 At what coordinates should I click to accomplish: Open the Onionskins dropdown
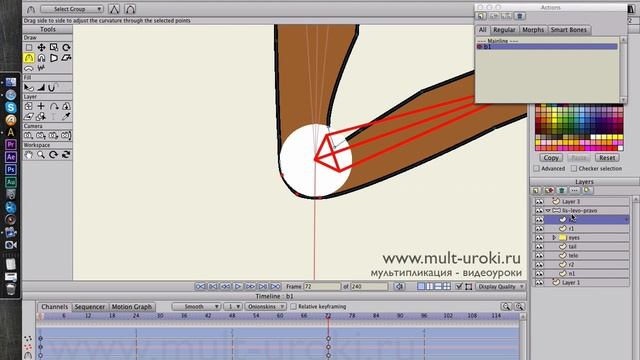click(x=265, y=307)
